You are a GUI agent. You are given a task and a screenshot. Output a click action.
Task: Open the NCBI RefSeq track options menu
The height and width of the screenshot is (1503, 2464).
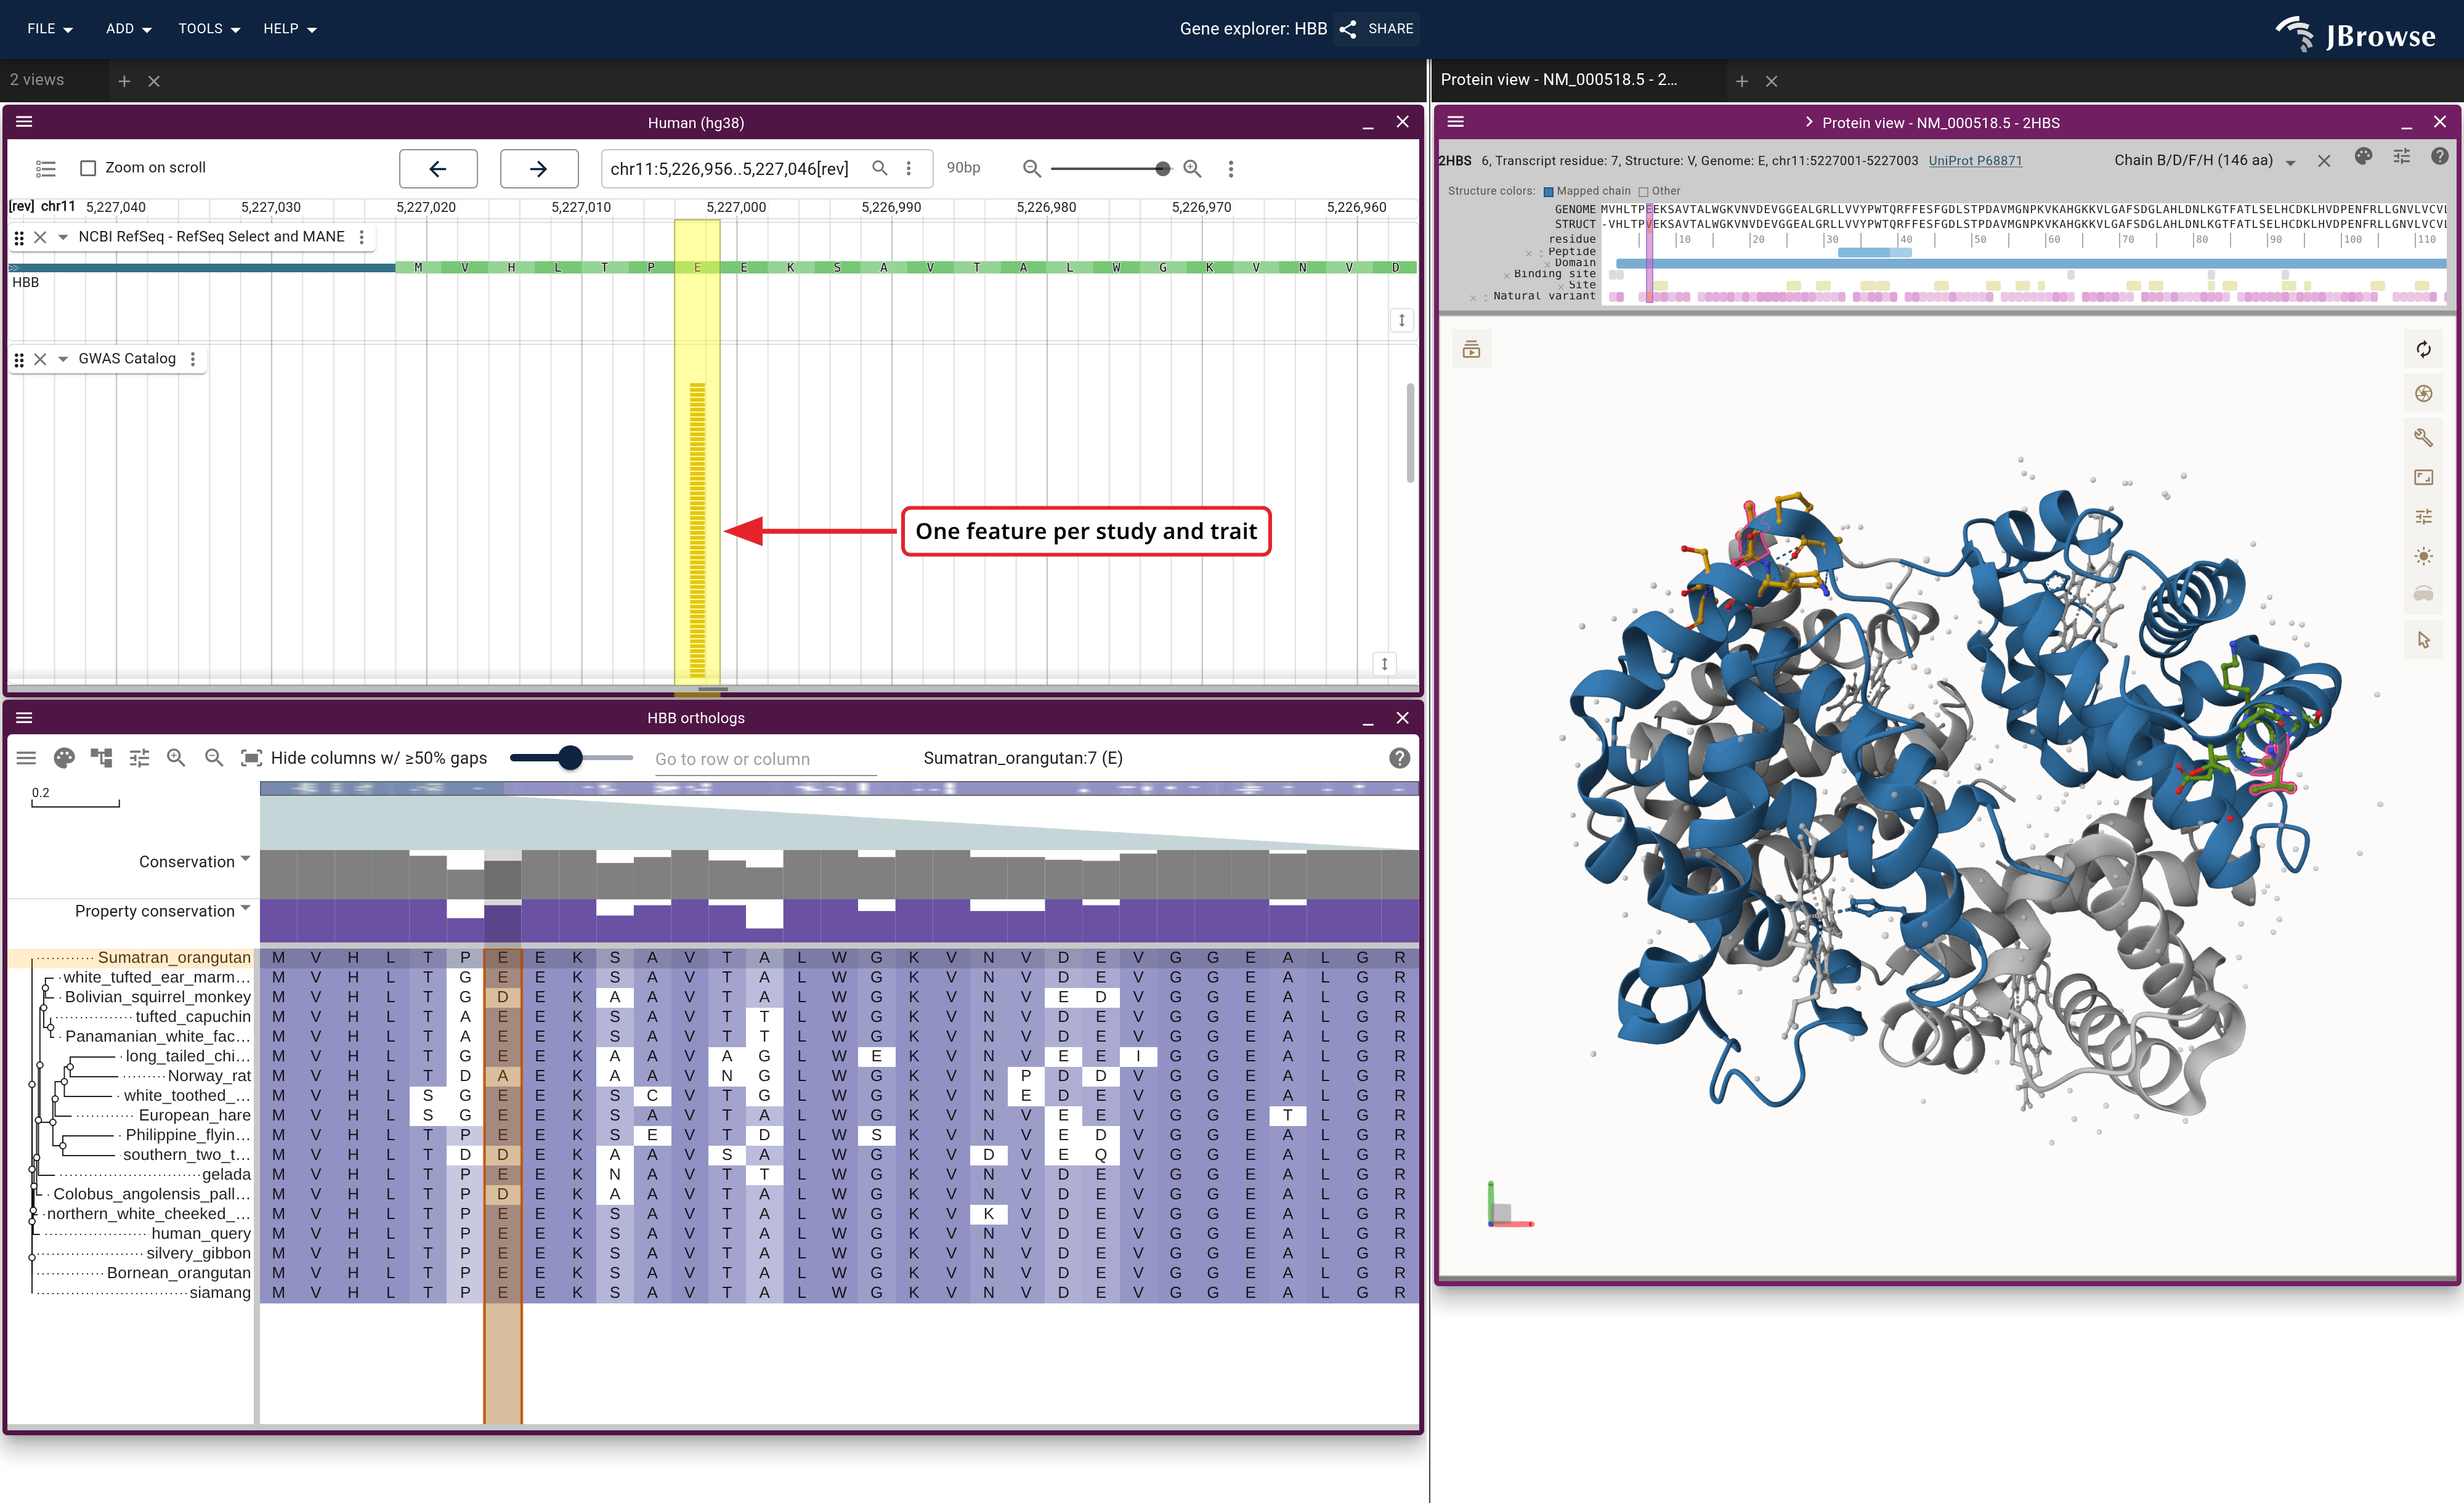362,237
